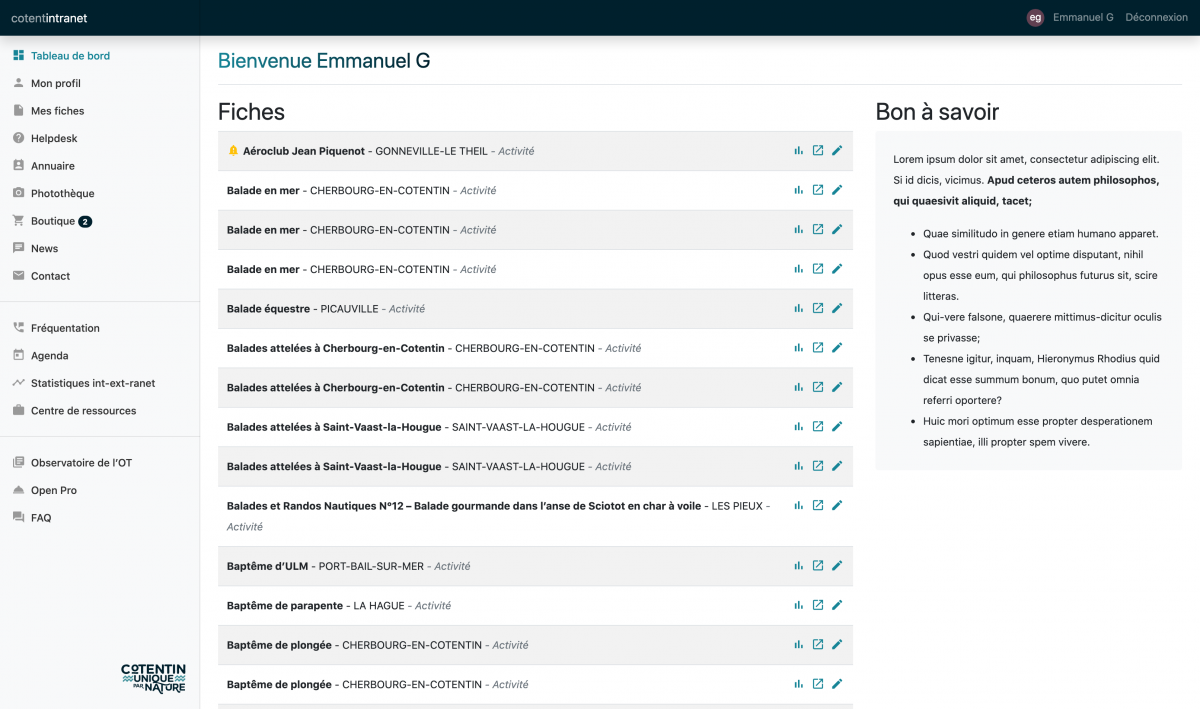The height and width of the screenshot is (709, 1200).
Task: Click the statistics icon for Aéroclub Jean Piquenot
Action: coord(798,151)
